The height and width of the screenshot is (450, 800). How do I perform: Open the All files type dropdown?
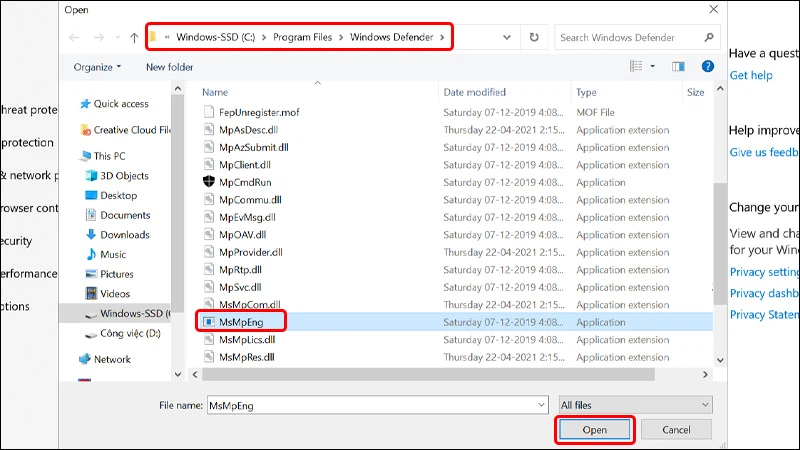[635, 405]
